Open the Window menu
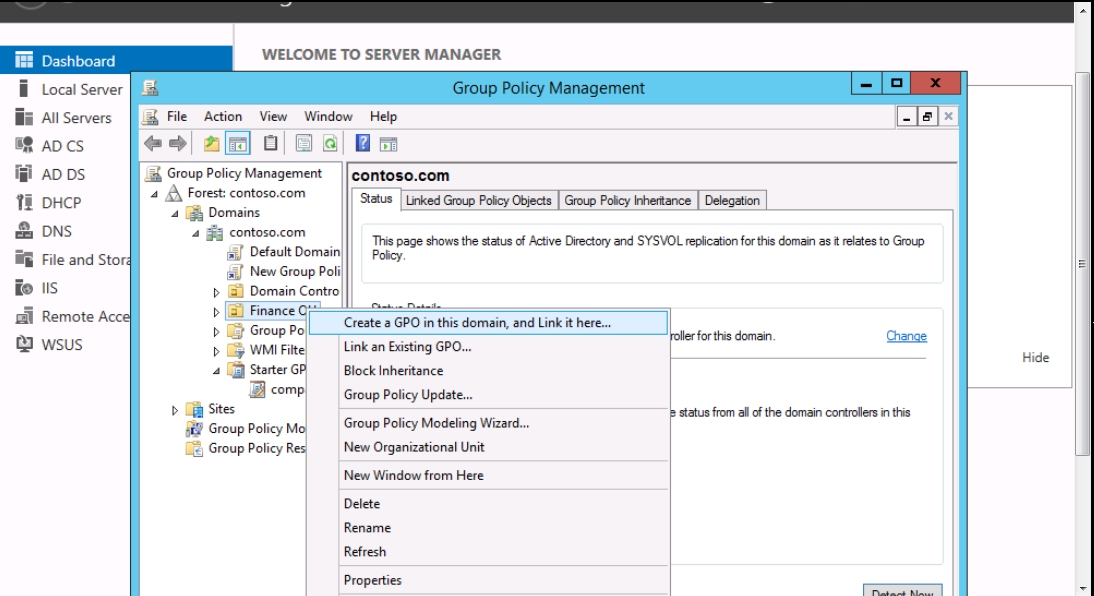The width and height of the screenshot is (1094, 596). (x=328, y=117)
